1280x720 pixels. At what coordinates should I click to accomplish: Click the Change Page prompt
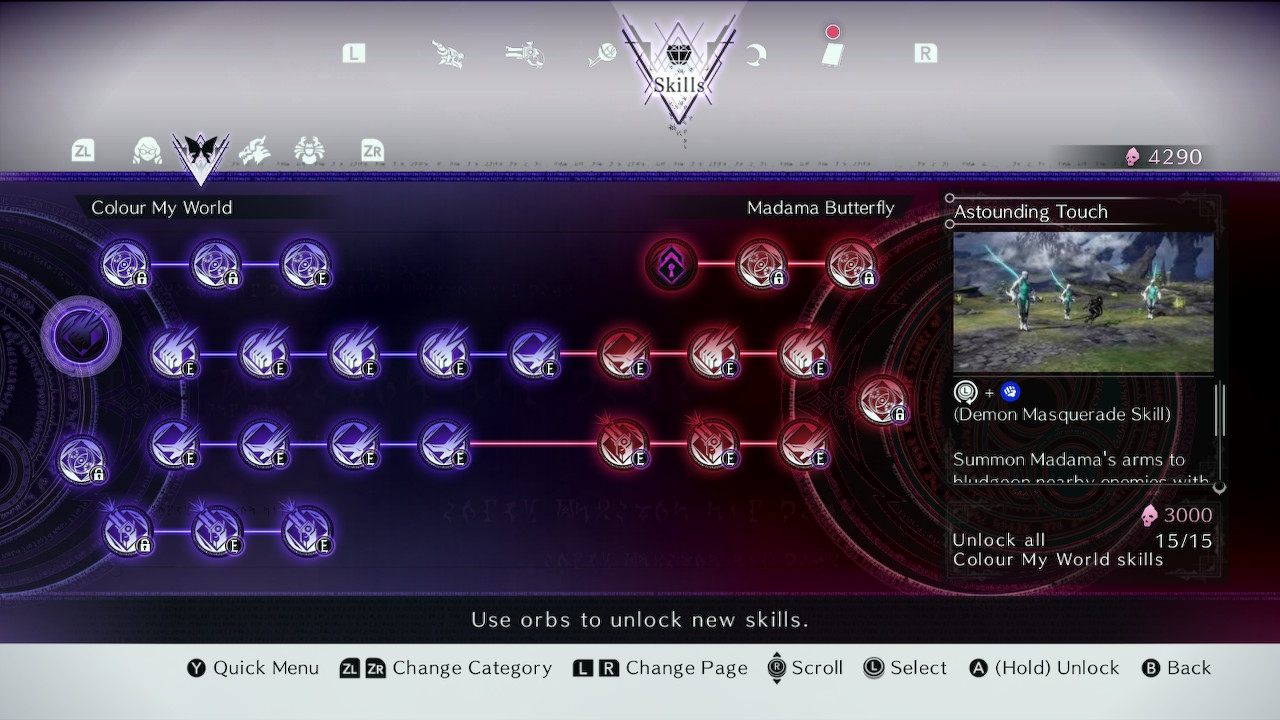pyautogui.click(x=660, y=668)
